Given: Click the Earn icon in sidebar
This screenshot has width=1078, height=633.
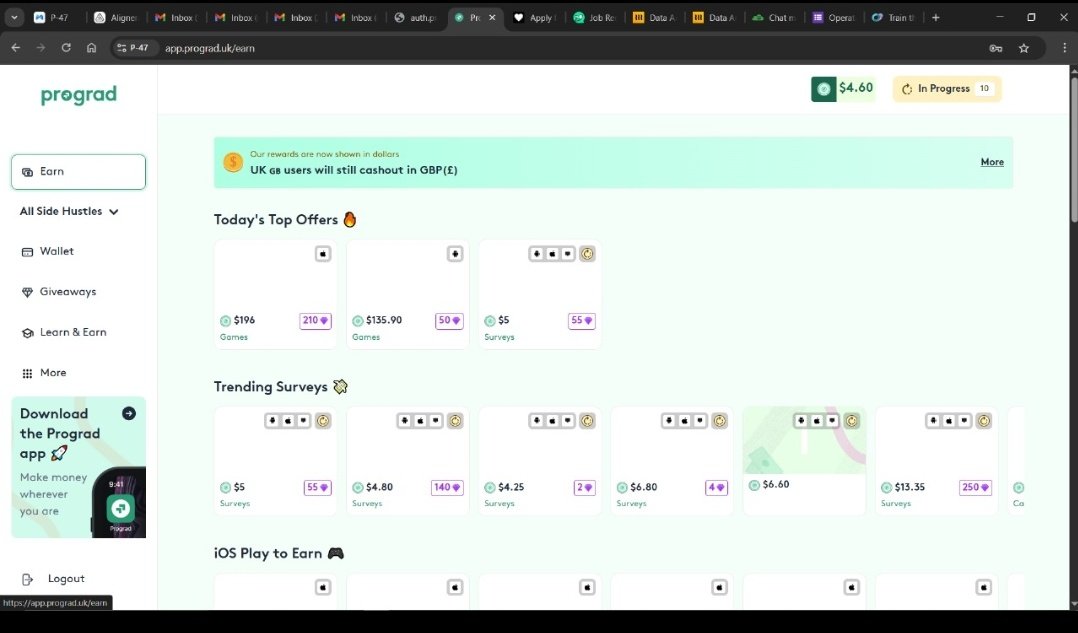Looking at the screenshot, I should click(28, 173).
